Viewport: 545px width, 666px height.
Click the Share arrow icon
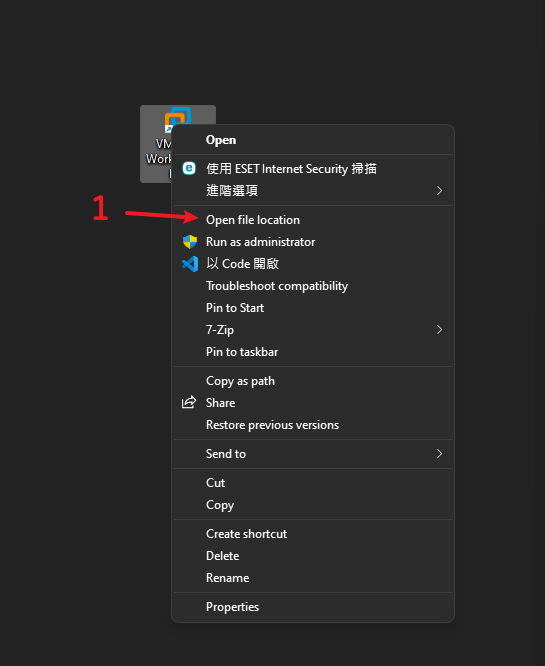pos(189,402)
